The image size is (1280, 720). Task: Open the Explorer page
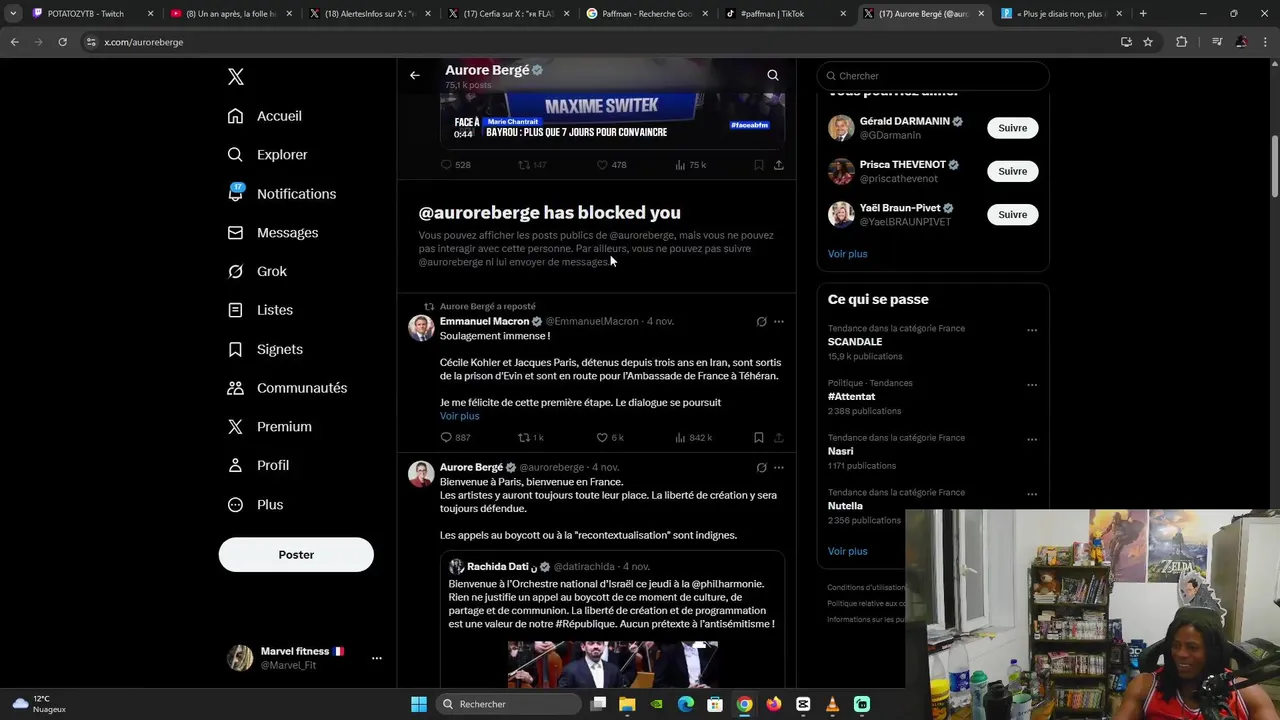pyautogui.click(x=267, y=155)
